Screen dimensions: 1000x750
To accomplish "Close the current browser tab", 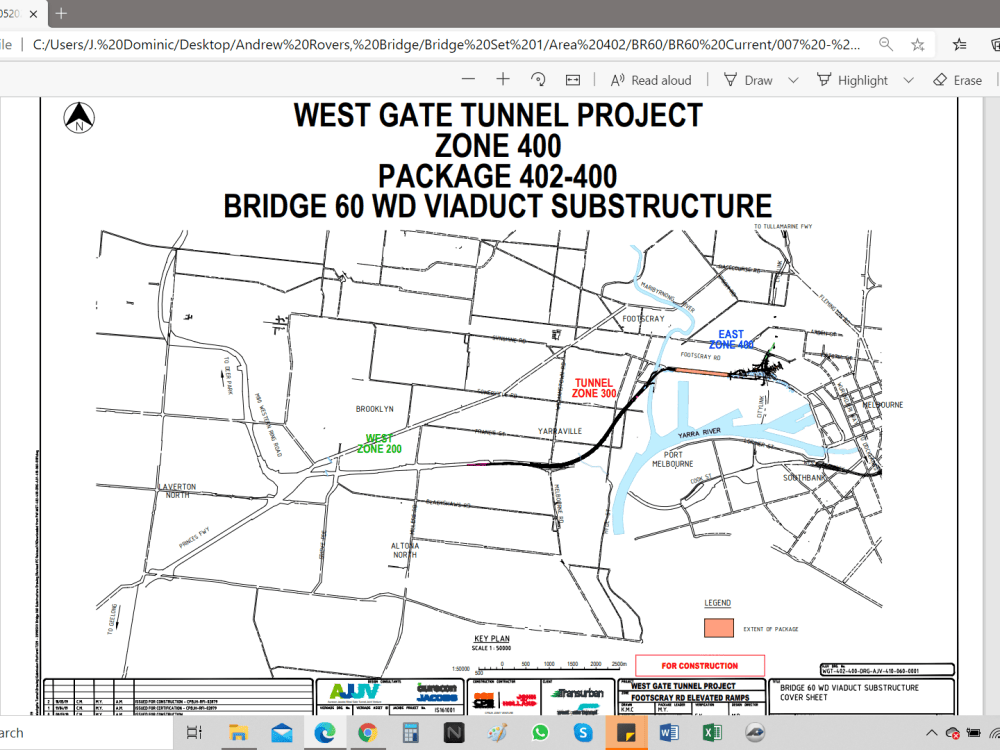I will click(34, 13).
